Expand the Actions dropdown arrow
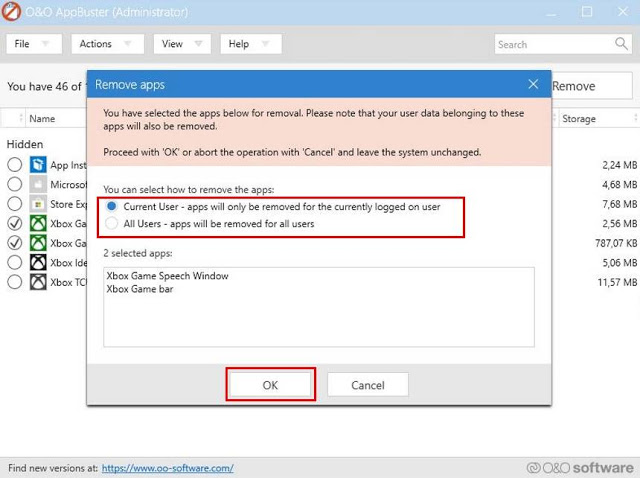The height and width of the screenshot is (478, 640). (x=127, y=43)
